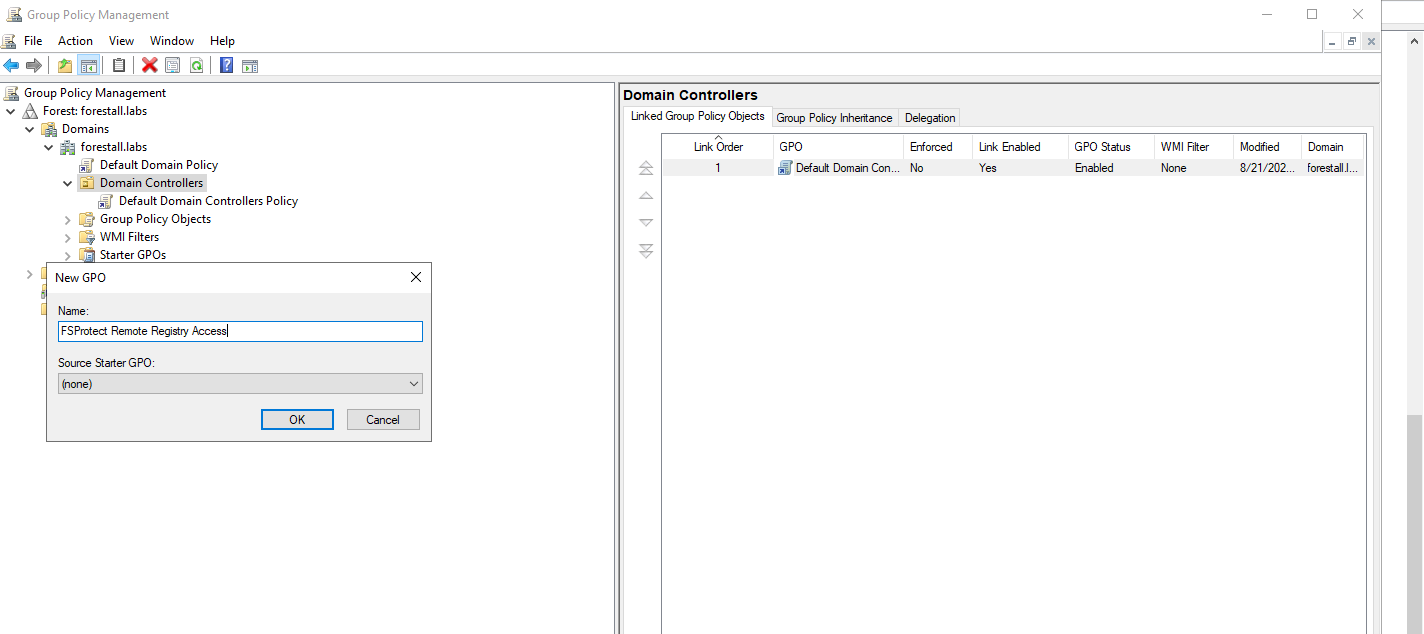This screenshot has height=634, width=1424.
Task: Click the green Refresh toolbar icon
Action: click(x=196, y=66)
